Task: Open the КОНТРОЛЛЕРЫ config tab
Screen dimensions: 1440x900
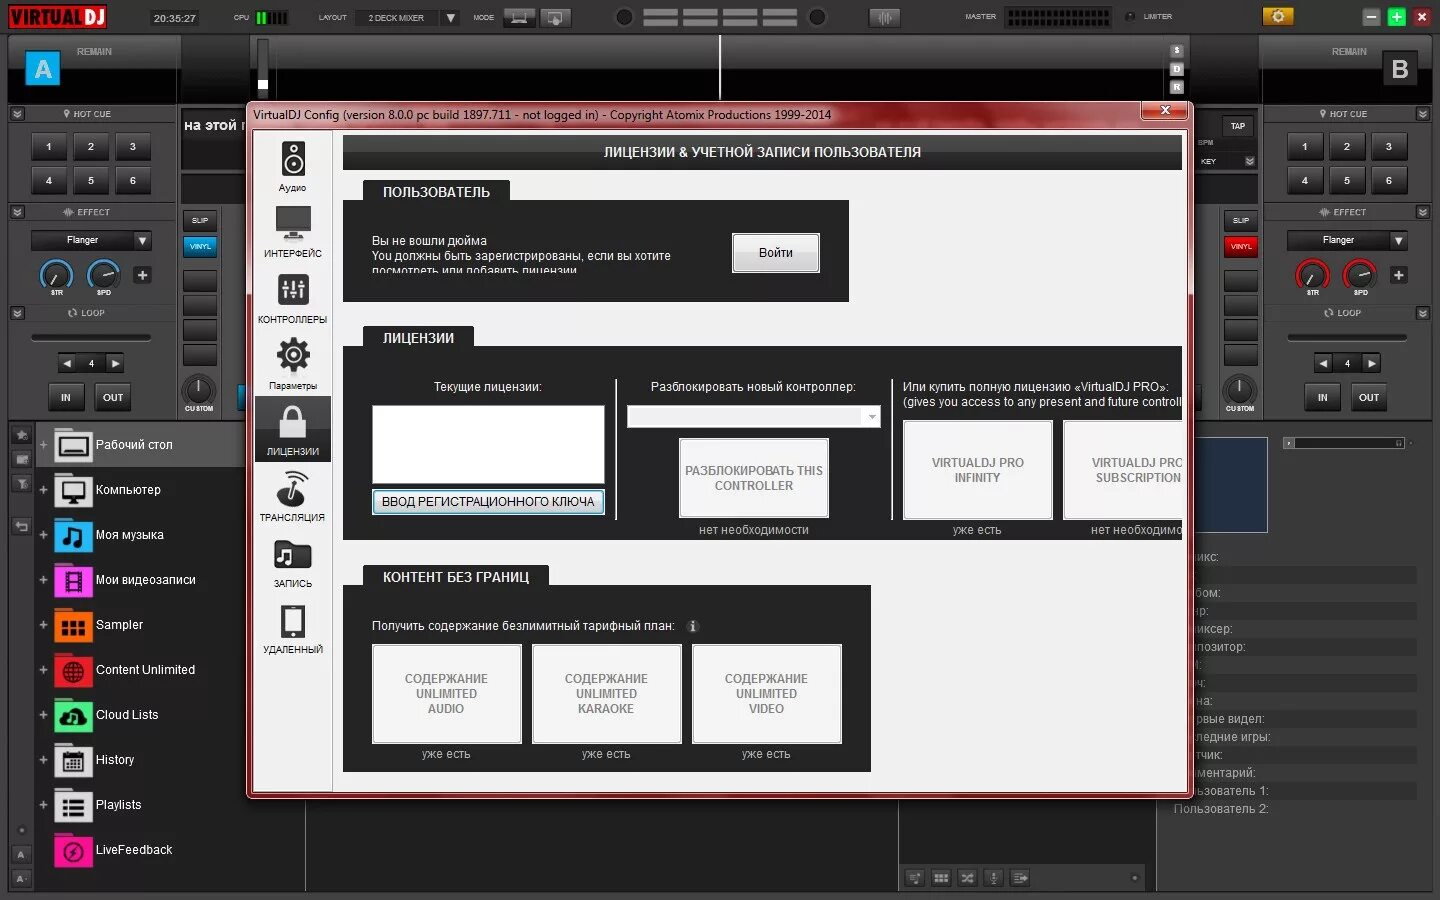Action: (292, 298)
